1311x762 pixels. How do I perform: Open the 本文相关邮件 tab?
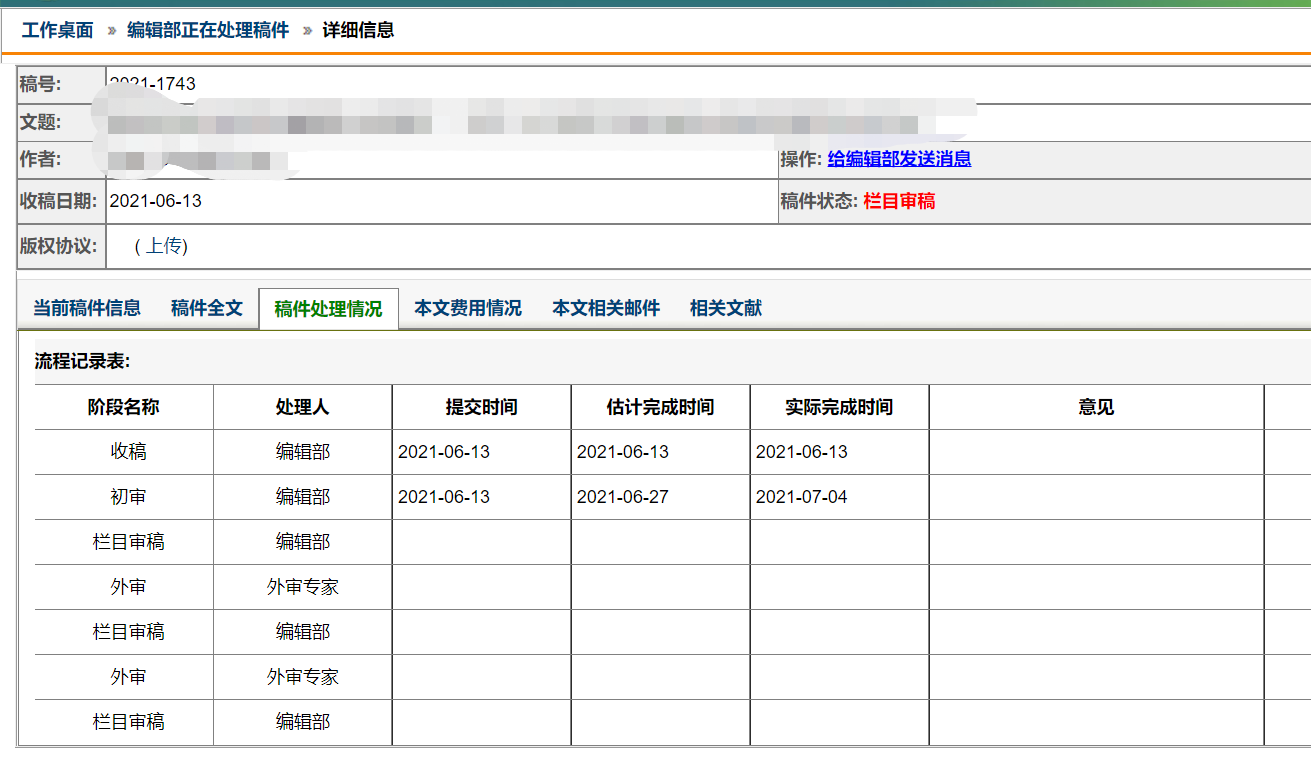[606, 308]
